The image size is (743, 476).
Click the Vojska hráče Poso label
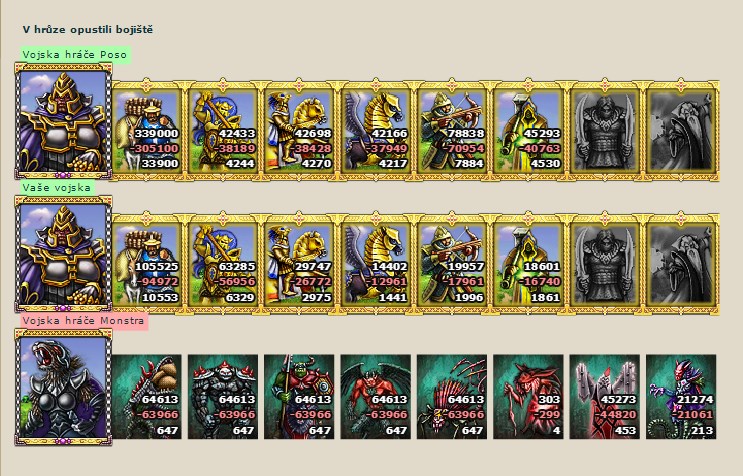(x=75, y=54)
